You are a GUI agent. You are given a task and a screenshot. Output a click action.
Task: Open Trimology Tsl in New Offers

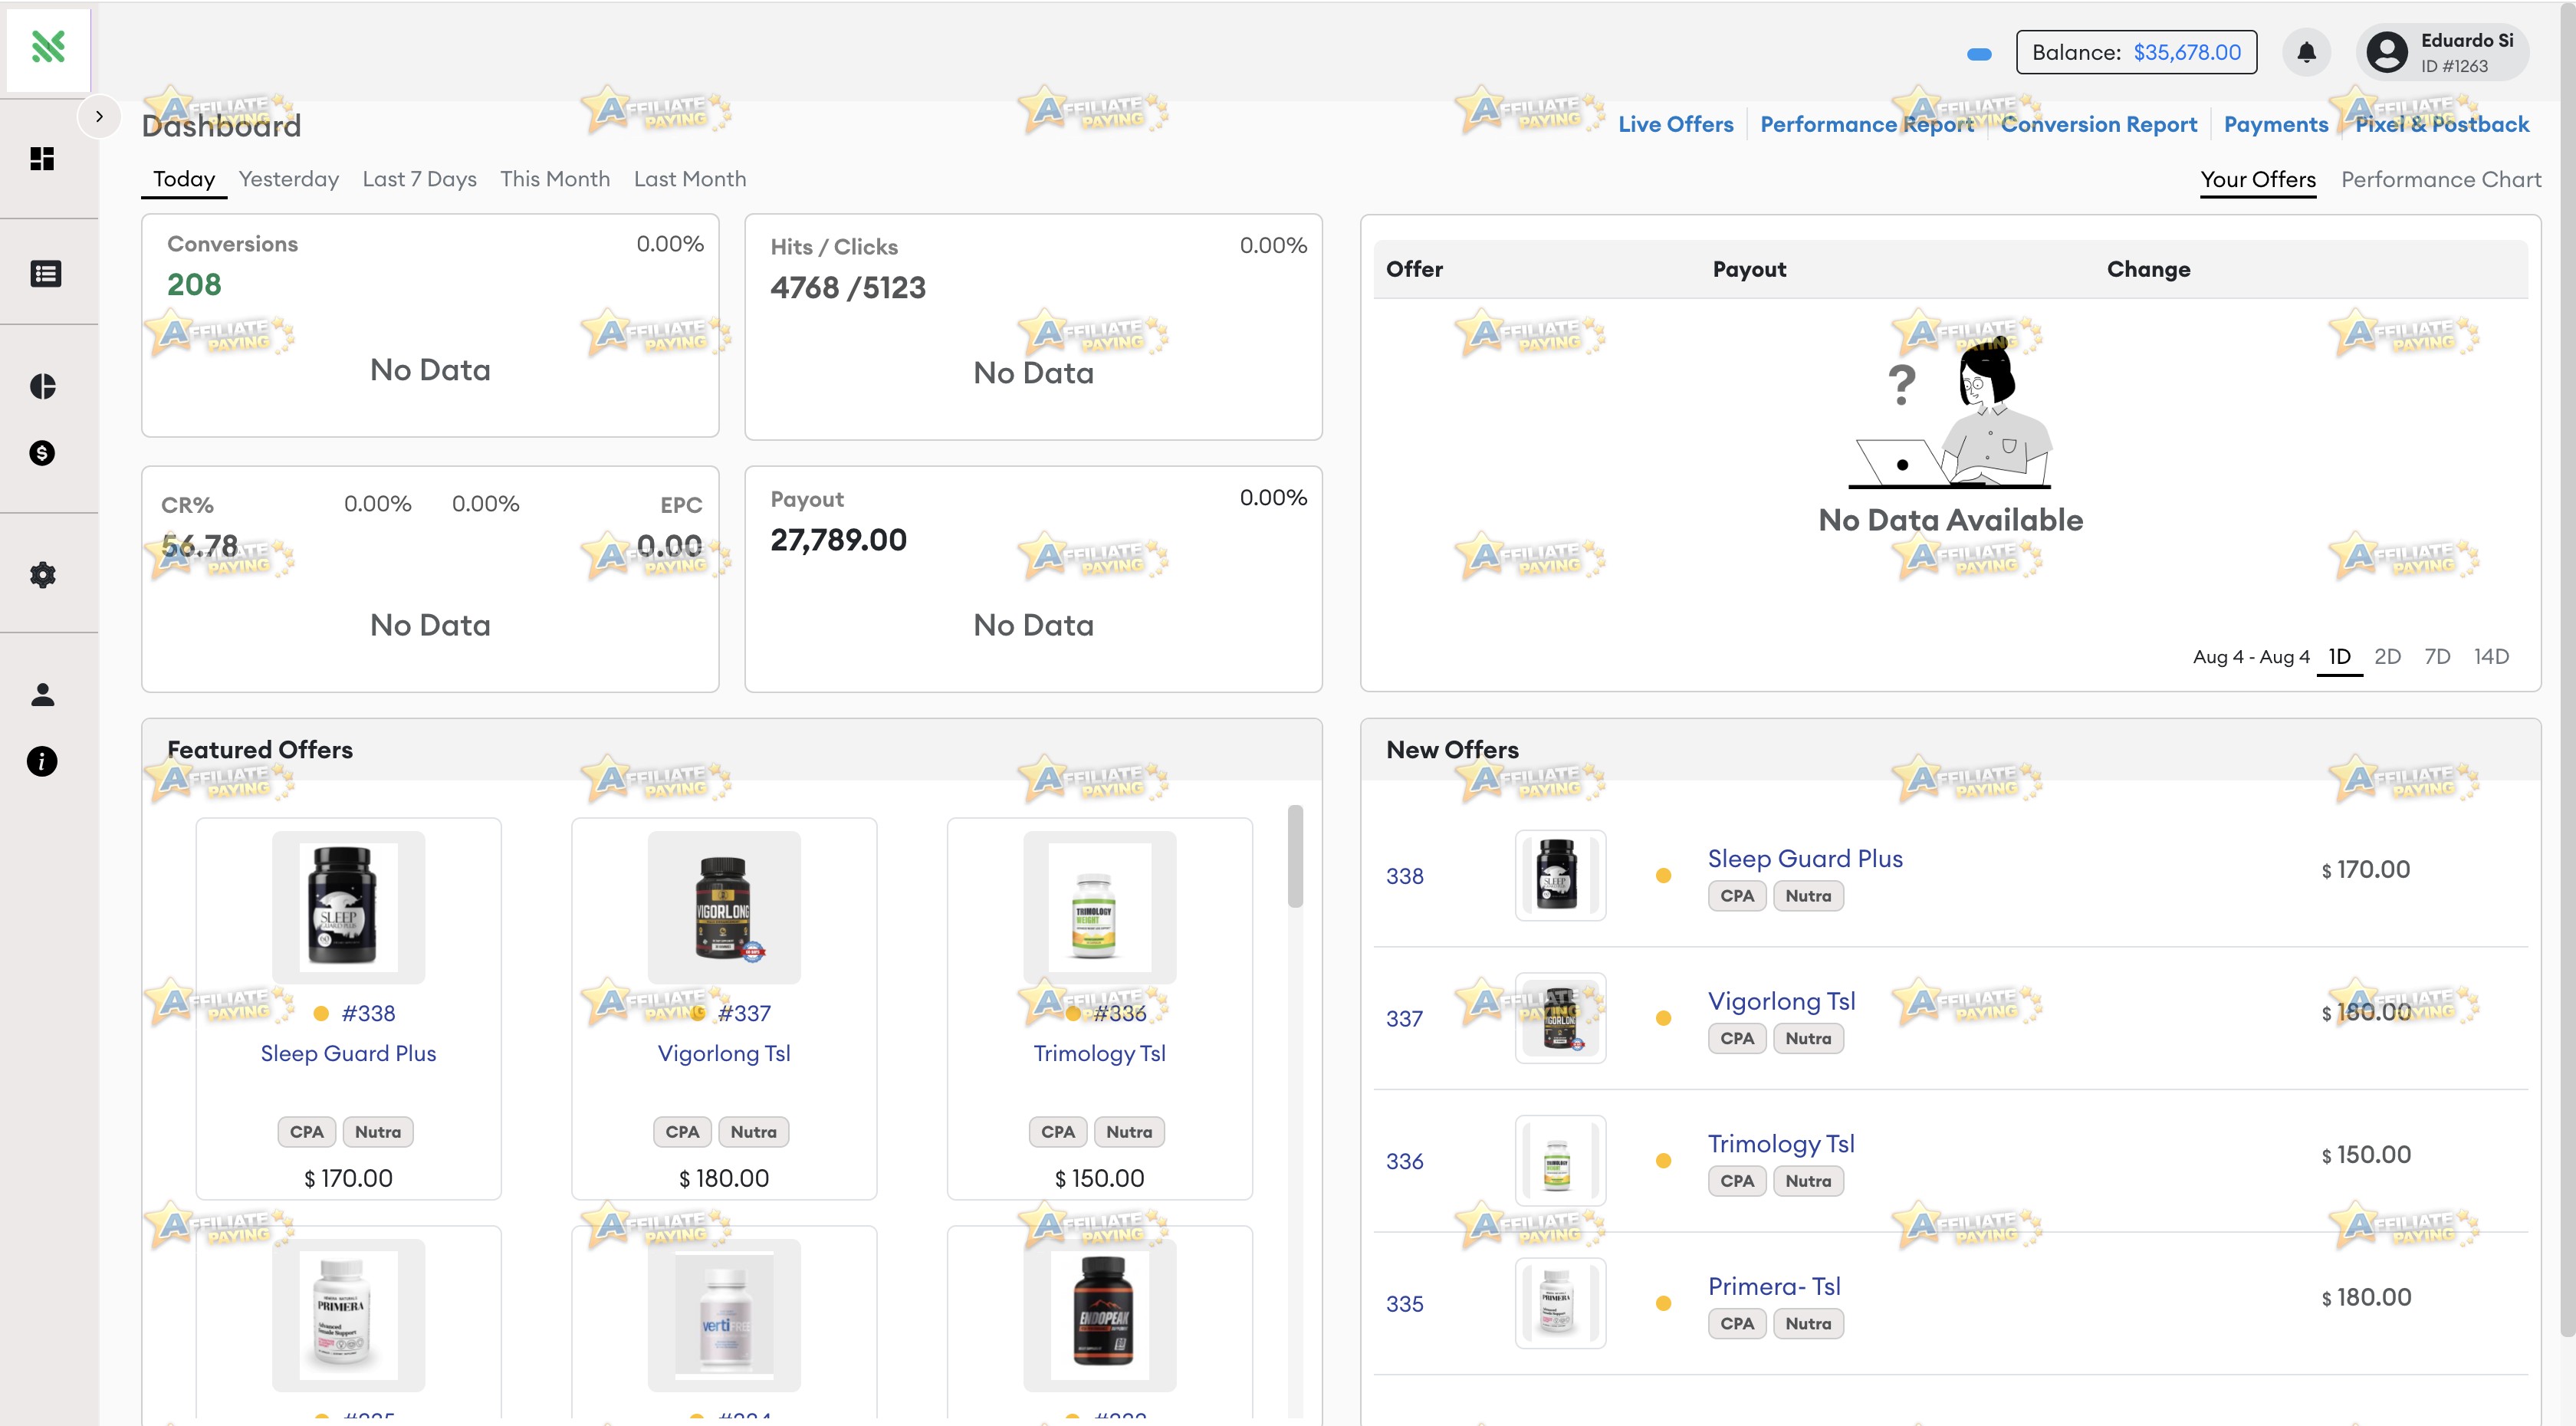coord(1781,1144)
